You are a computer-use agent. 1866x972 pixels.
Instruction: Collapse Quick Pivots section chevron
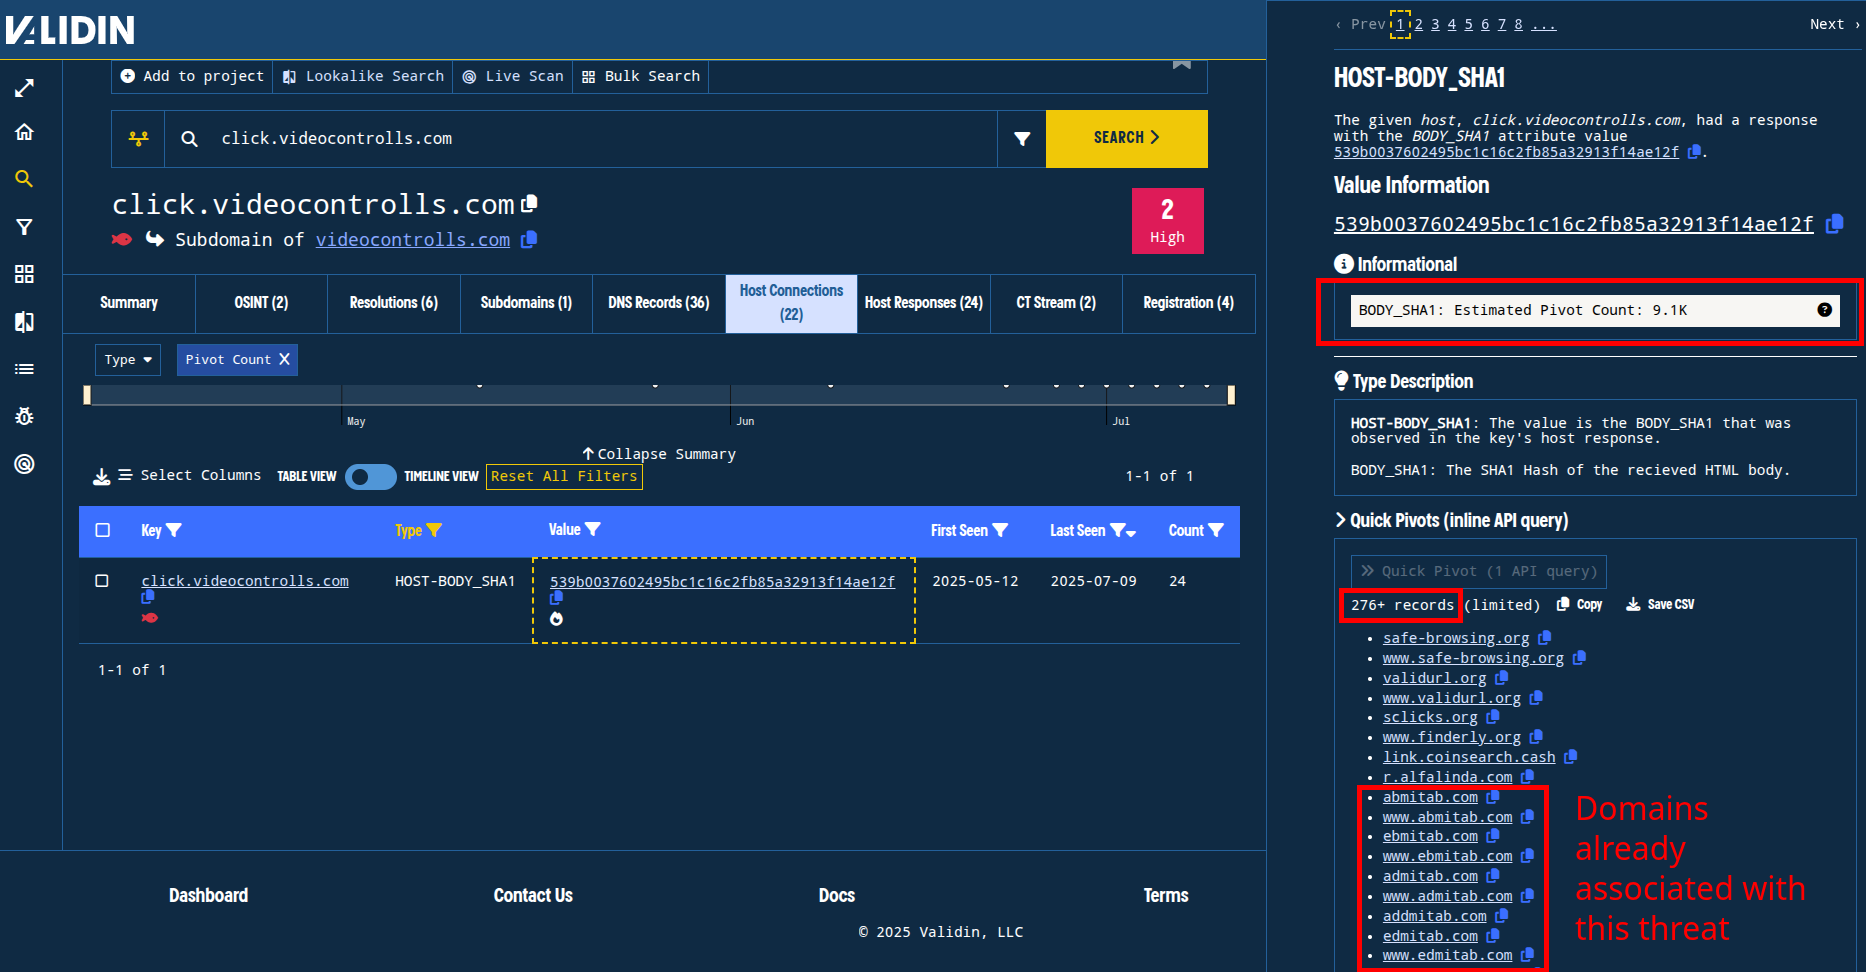pos(1340,520)
